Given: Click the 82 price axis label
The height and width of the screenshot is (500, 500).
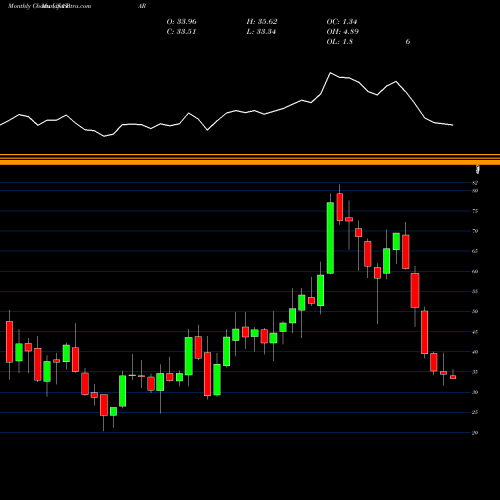Looking at the screenshot, I should tap(475, 183).
